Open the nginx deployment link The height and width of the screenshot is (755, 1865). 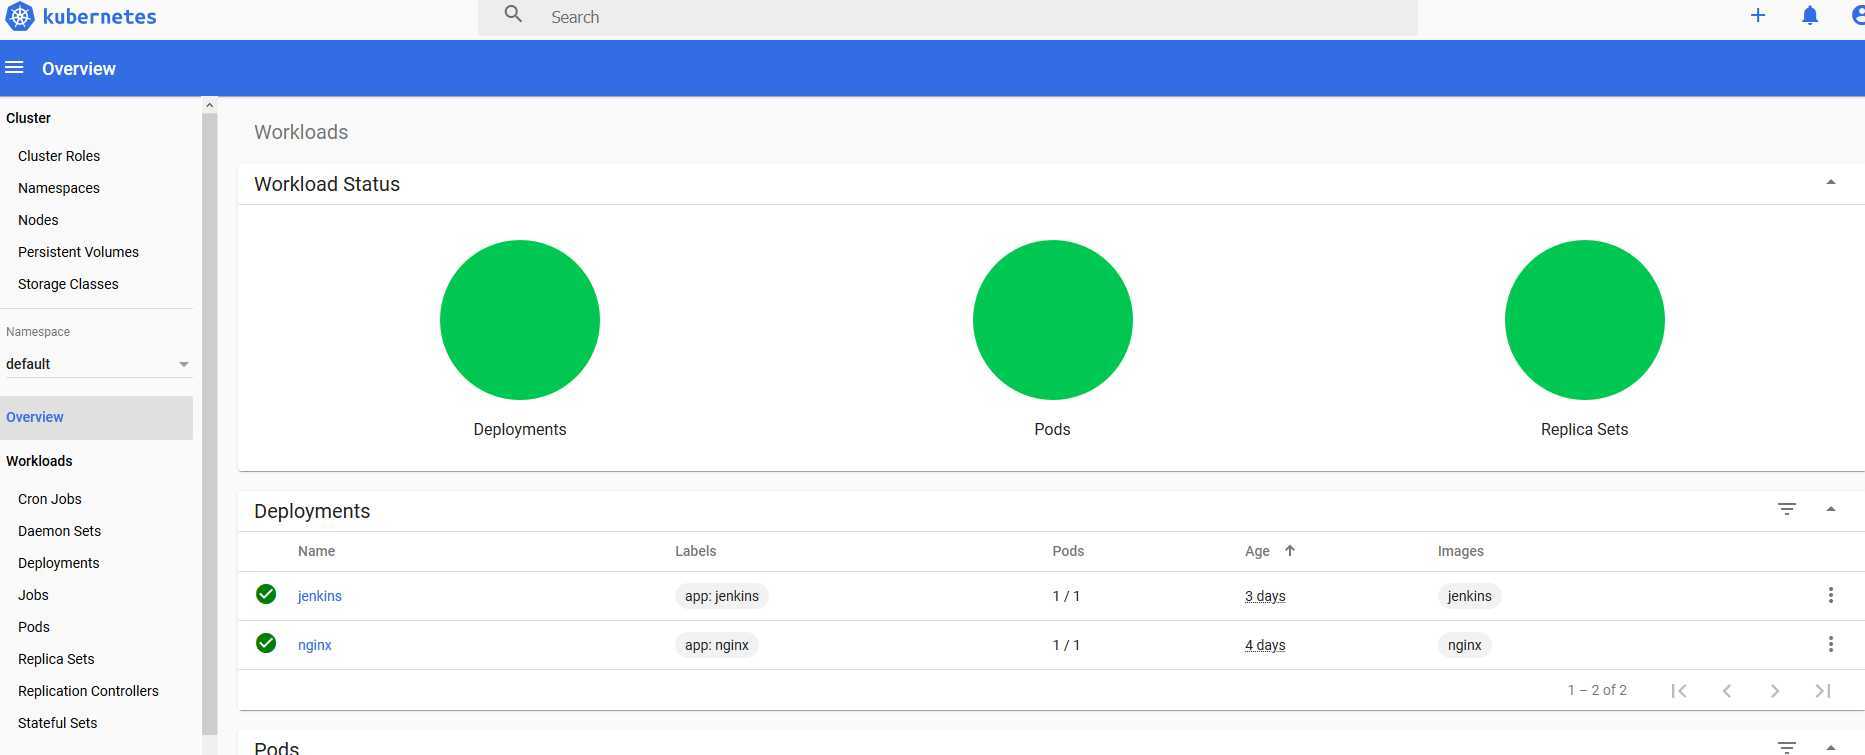click(x=315, y=645)
